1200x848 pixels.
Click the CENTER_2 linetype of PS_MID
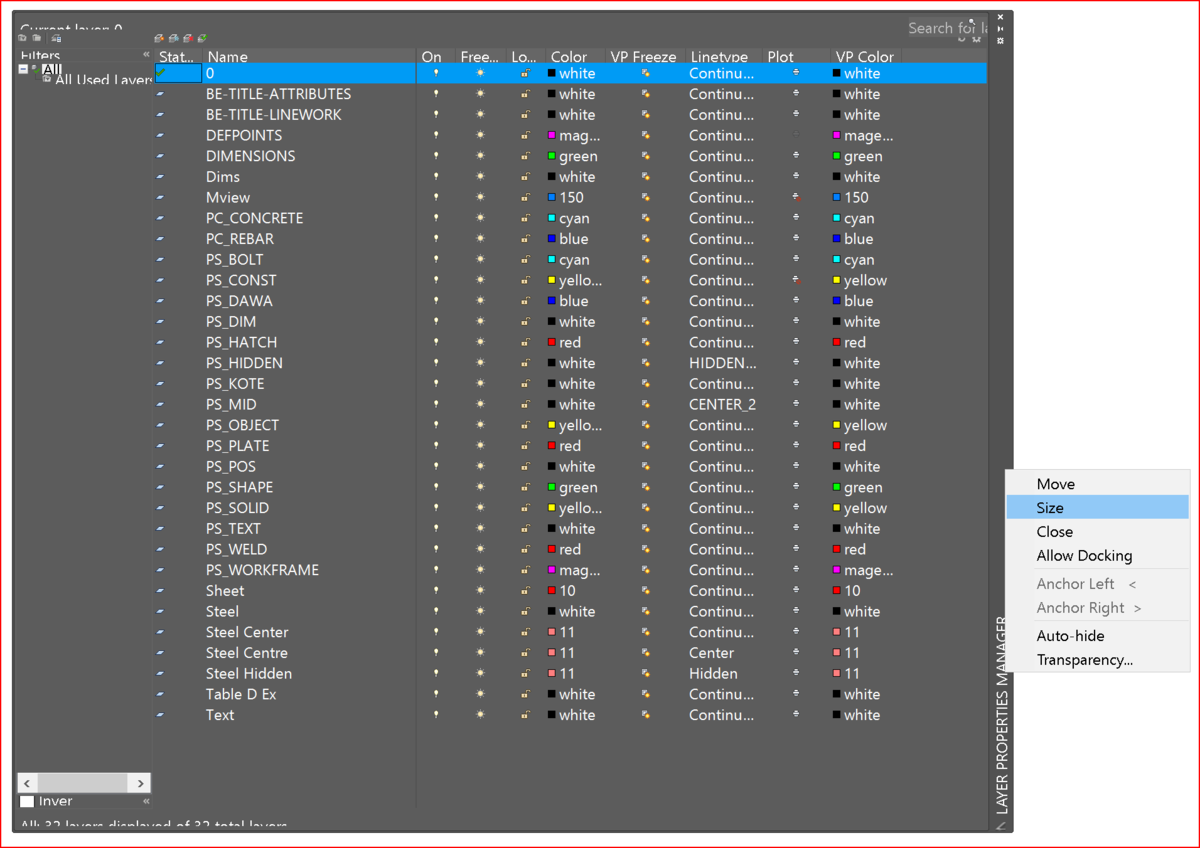[722, 405]
